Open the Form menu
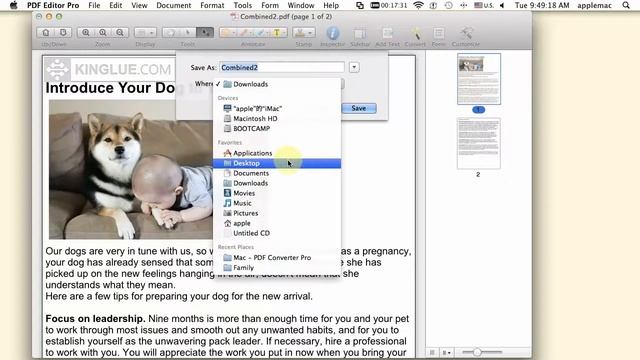Image resolution: width=640 pixels, height=360 pixels. [x=270, y=5]
